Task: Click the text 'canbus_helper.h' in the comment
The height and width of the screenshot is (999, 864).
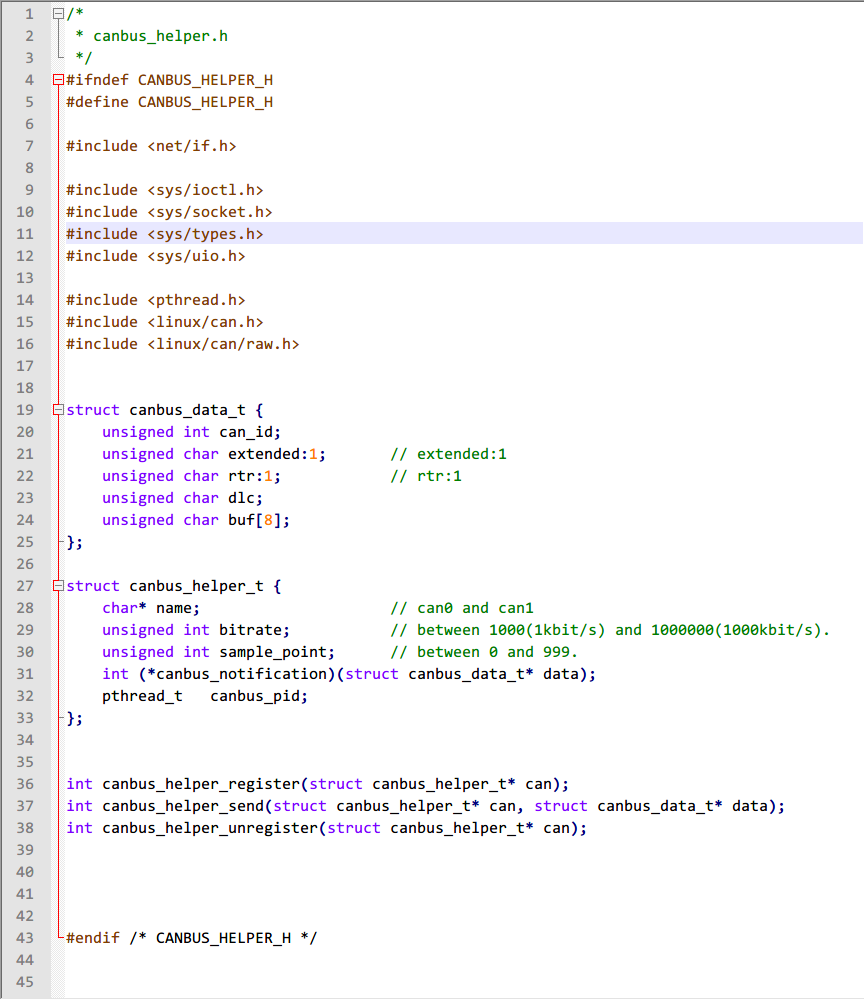Action: (x=161, y=36)
